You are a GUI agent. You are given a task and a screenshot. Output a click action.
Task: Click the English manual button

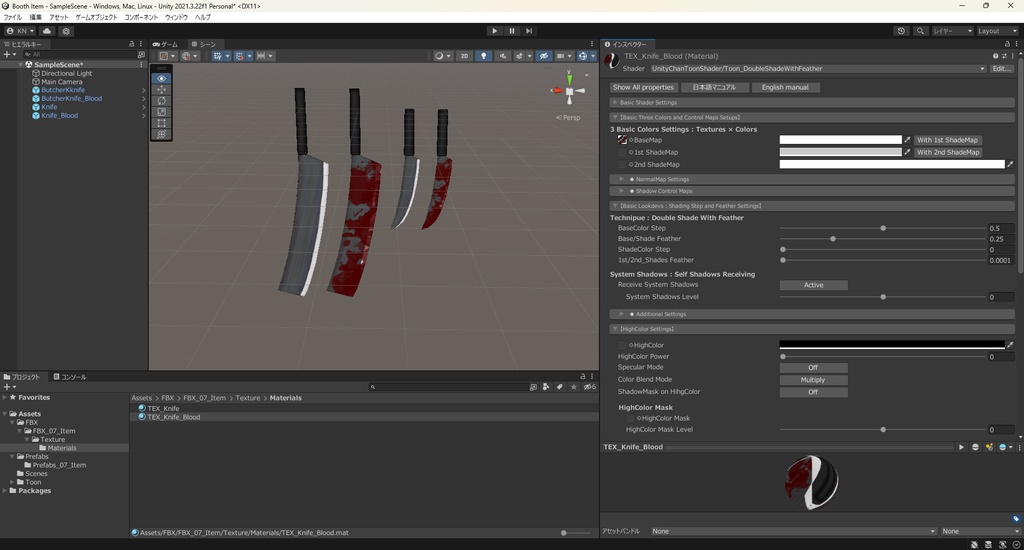[x=785, y=87]
